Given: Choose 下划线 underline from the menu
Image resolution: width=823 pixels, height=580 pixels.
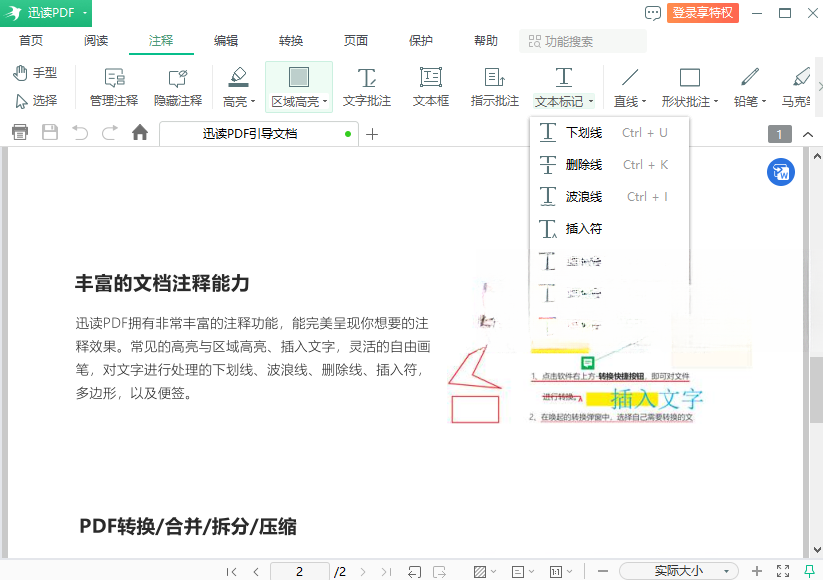Looking at the screenshot, I should coord(609,133).
